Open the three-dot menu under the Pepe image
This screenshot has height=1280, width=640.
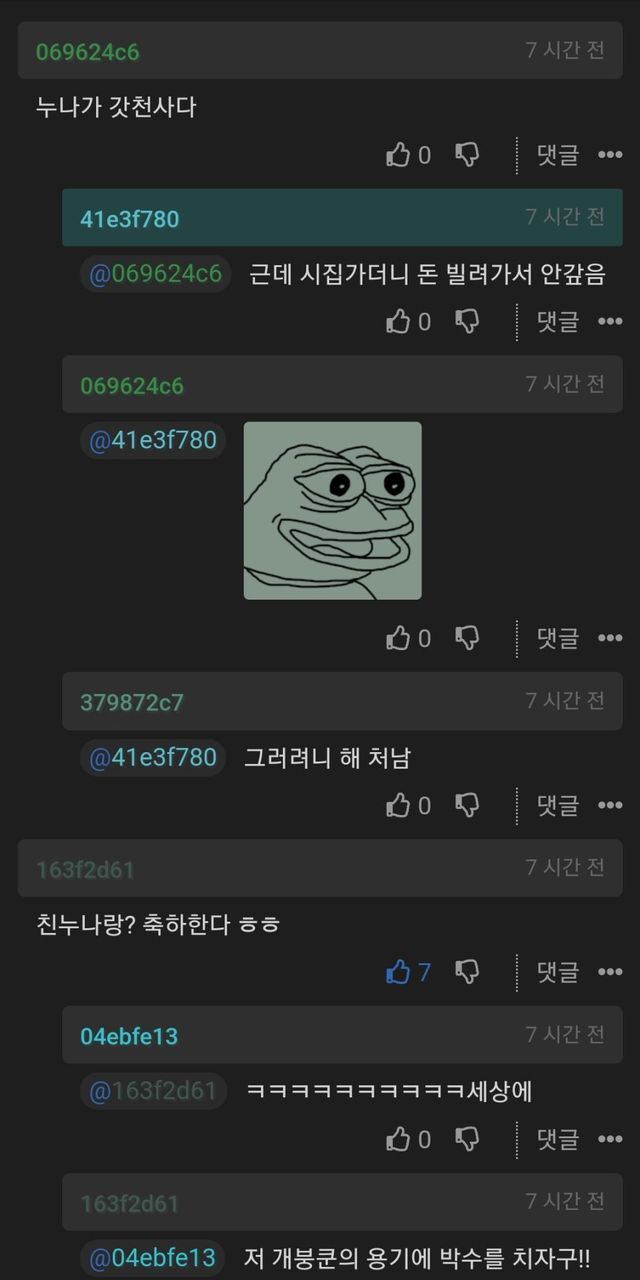[610, 638]
